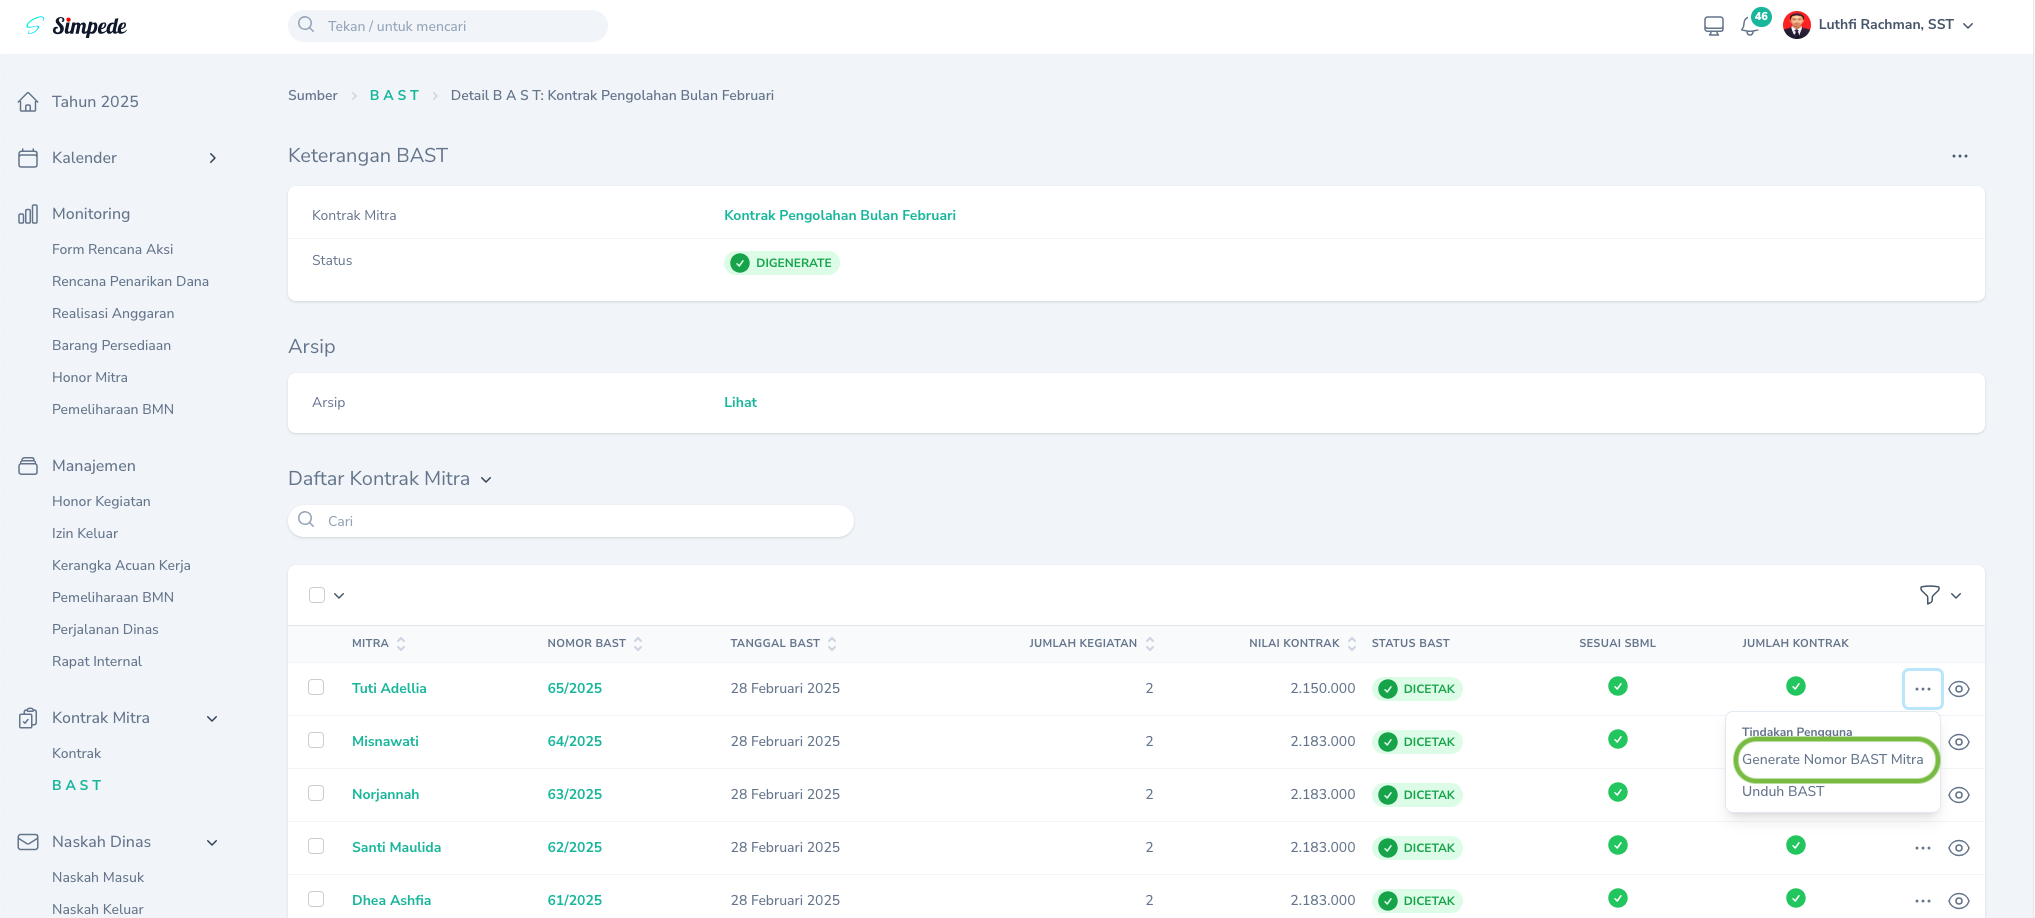Sort by Mitra column arrows
The image size is (2035, 918).
coord(401,644)
